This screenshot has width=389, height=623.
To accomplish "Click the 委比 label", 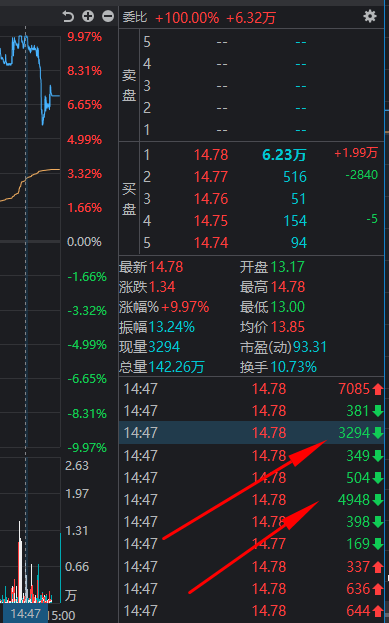I will coord(135,17).
